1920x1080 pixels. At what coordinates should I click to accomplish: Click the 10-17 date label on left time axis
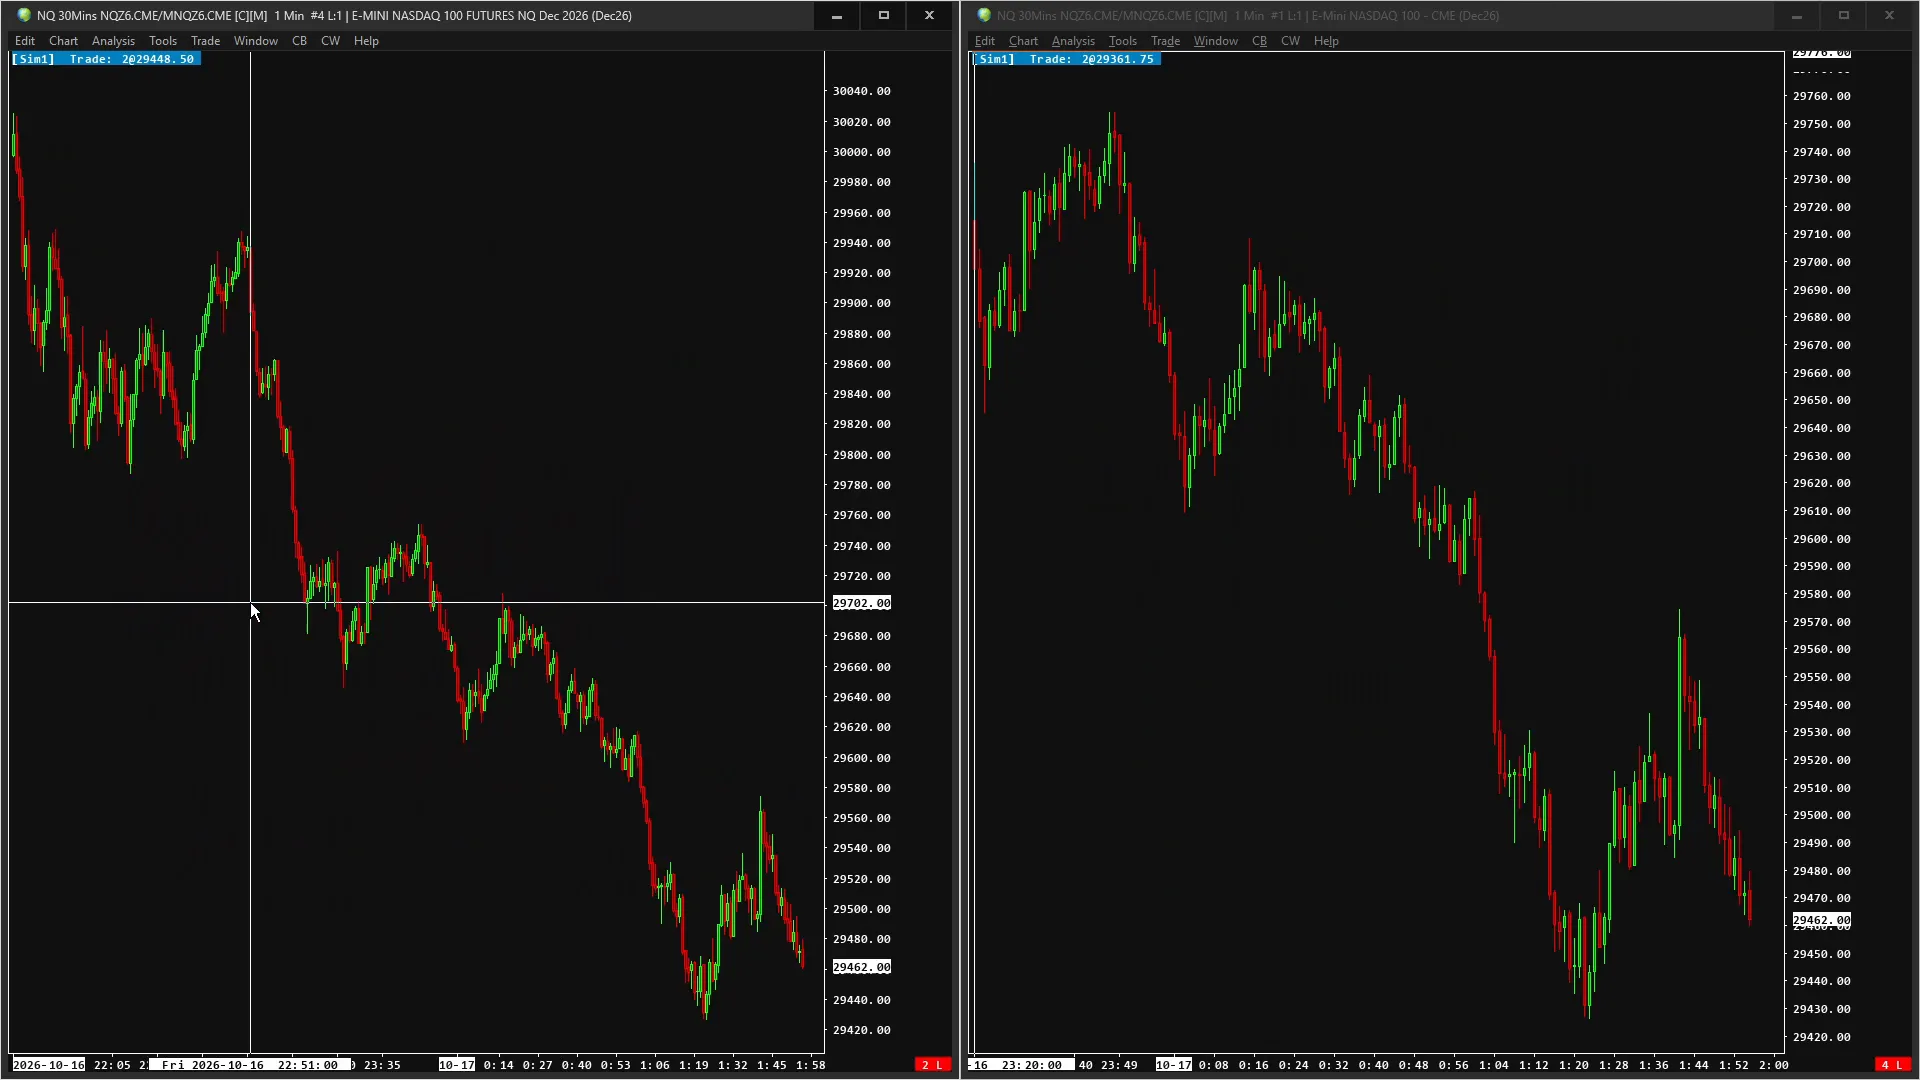click(457, 1065)
